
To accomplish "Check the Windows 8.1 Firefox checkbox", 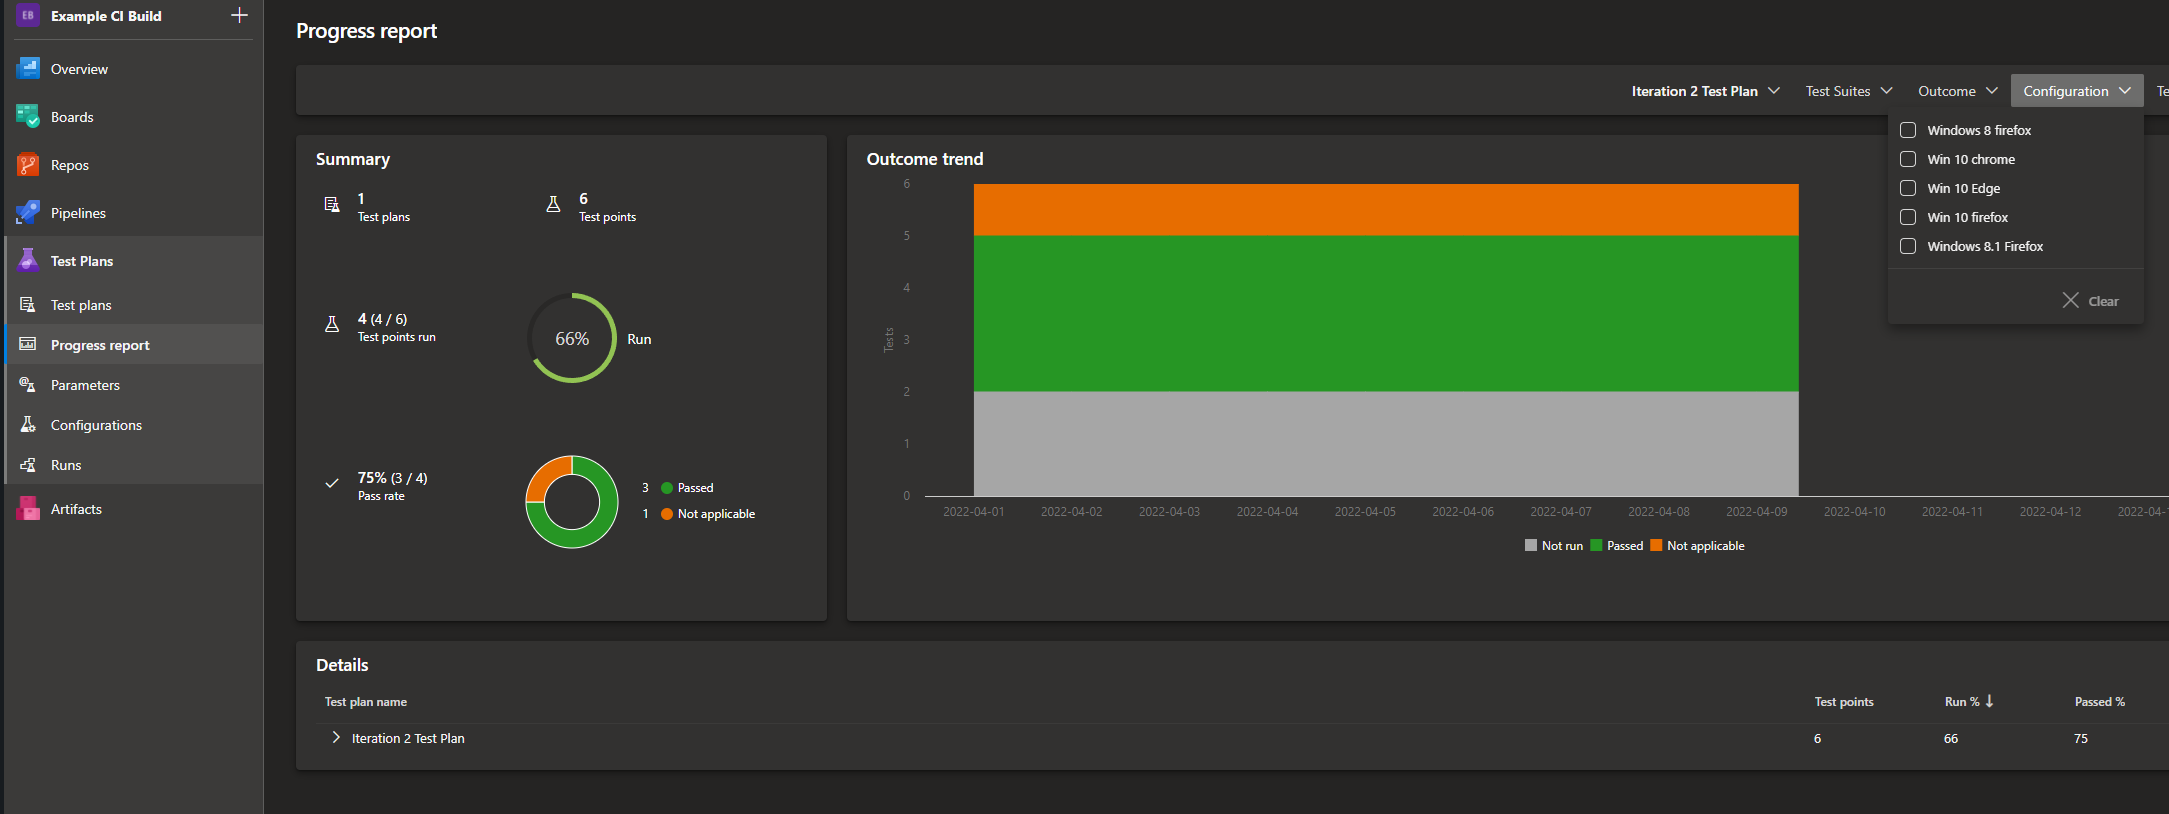I will click(1908, 246).
